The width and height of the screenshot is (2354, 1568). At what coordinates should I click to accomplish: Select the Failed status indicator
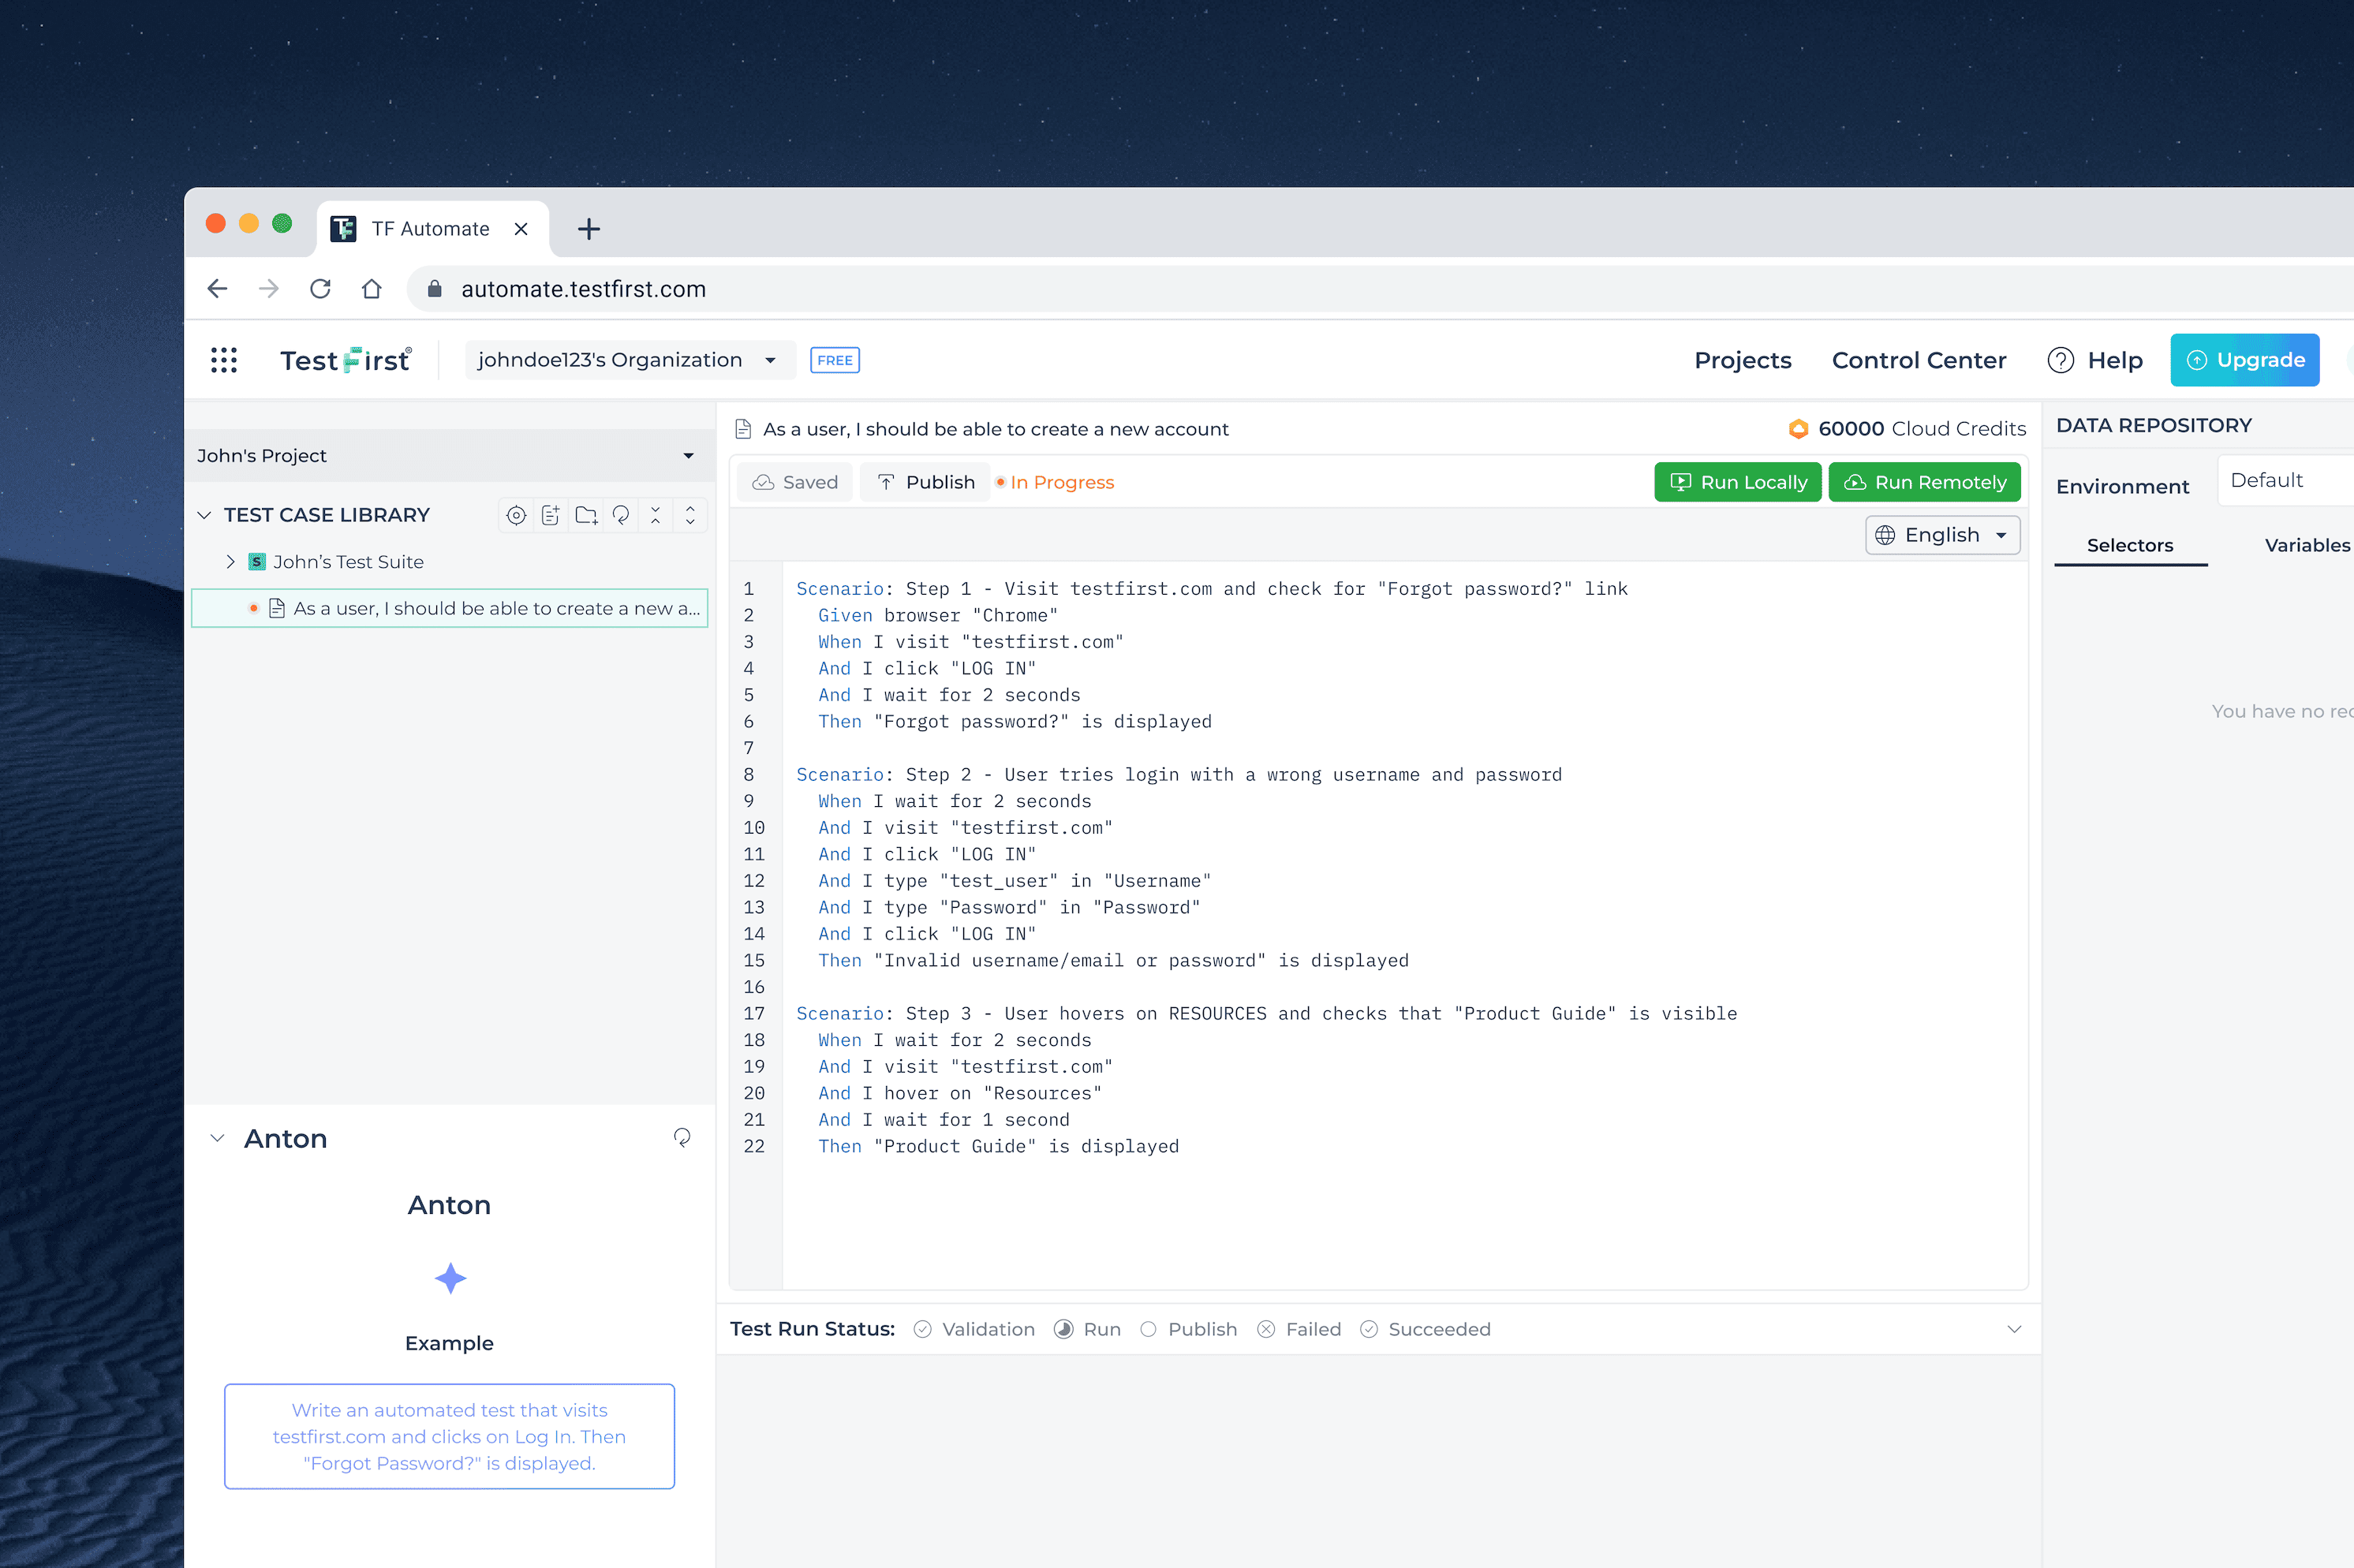pyautogui.click(x=1266, y=1329)
